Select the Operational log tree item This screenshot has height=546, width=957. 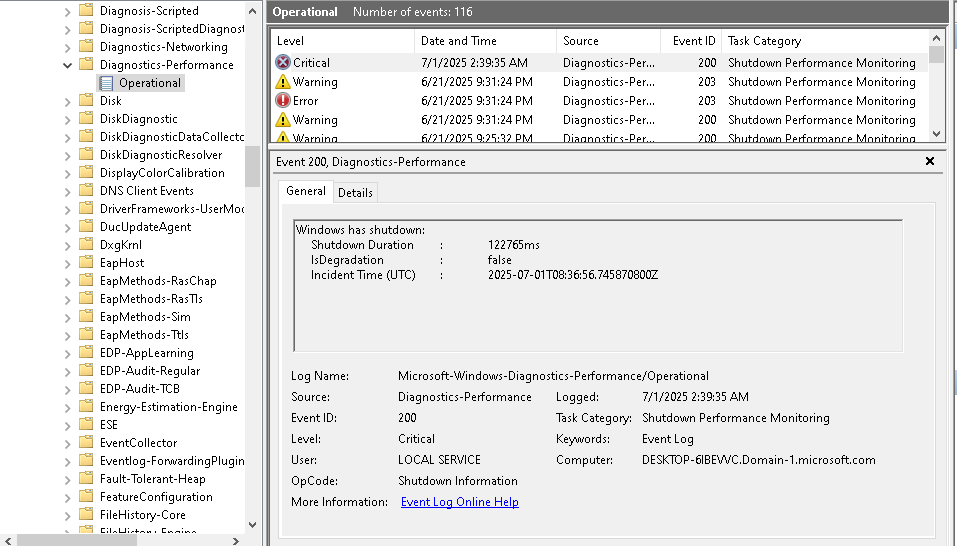coord(150,83)
